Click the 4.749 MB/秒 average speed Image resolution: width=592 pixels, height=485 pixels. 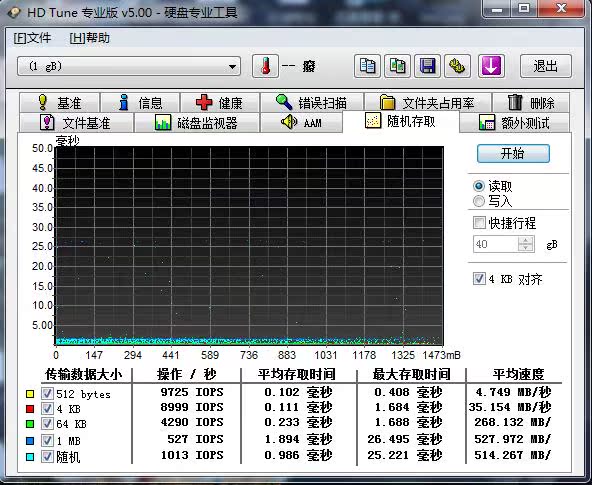pos(513,392)
